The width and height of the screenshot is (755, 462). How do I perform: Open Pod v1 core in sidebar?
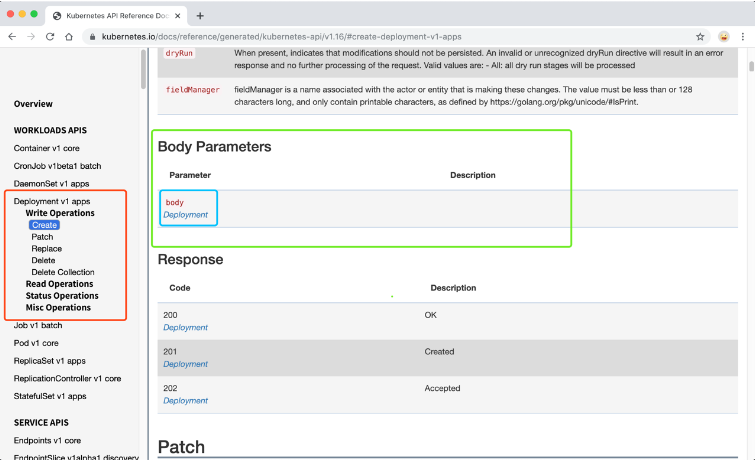[x=36, y=343]
